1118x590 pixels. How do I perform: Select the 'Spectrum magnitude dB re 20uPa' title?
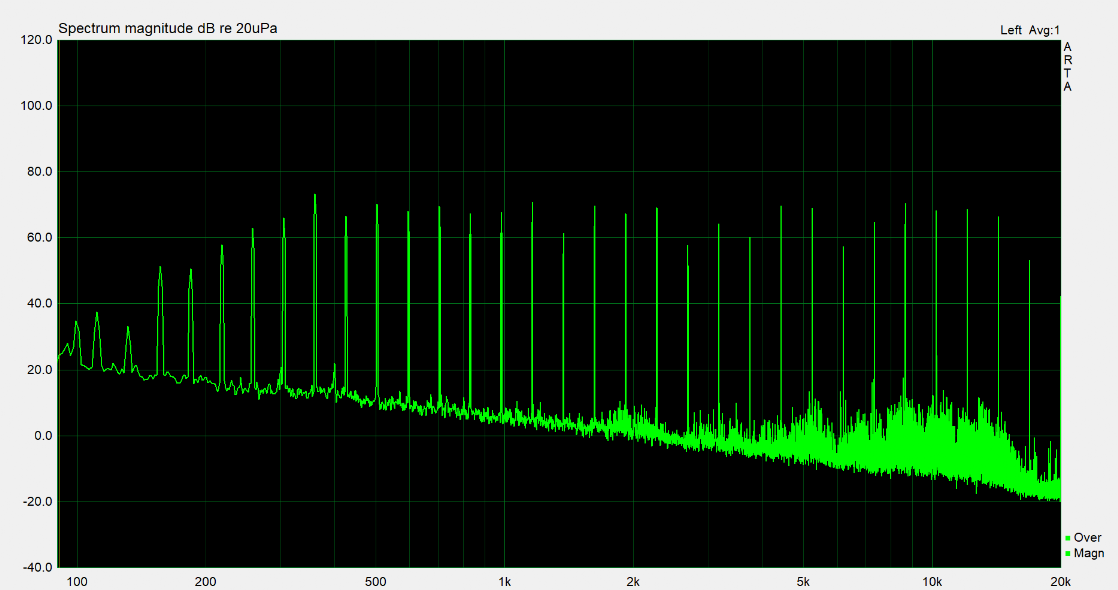tap(168, 29)
